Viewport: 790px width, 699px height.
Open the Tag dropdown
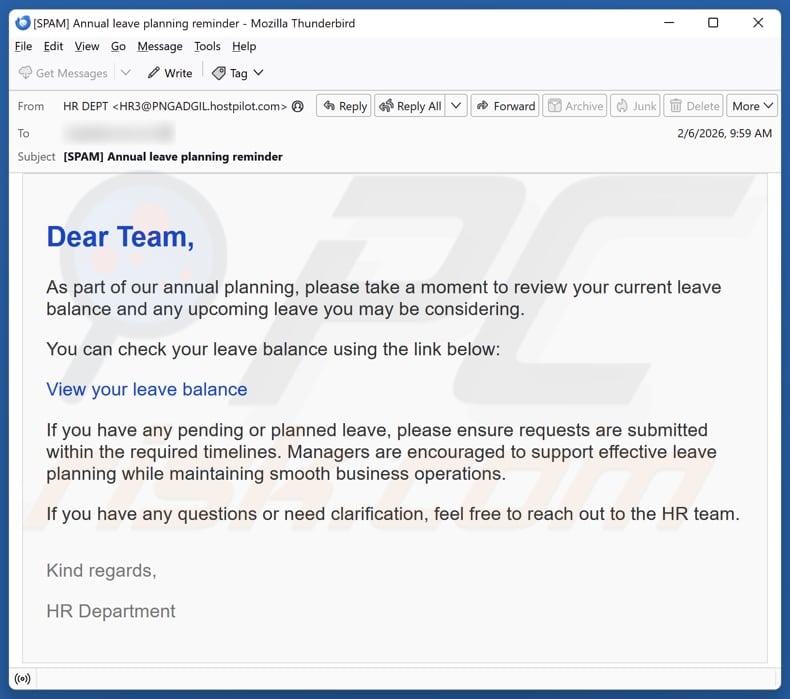[x=238, y=73]
